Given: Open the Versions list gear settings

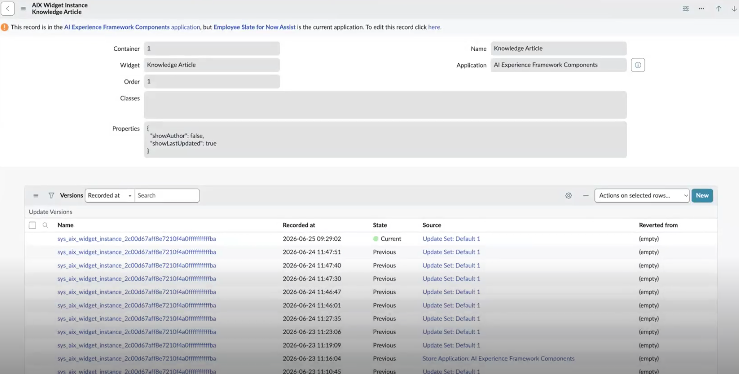Looking at the screenshot, I should tap(568, 195).
